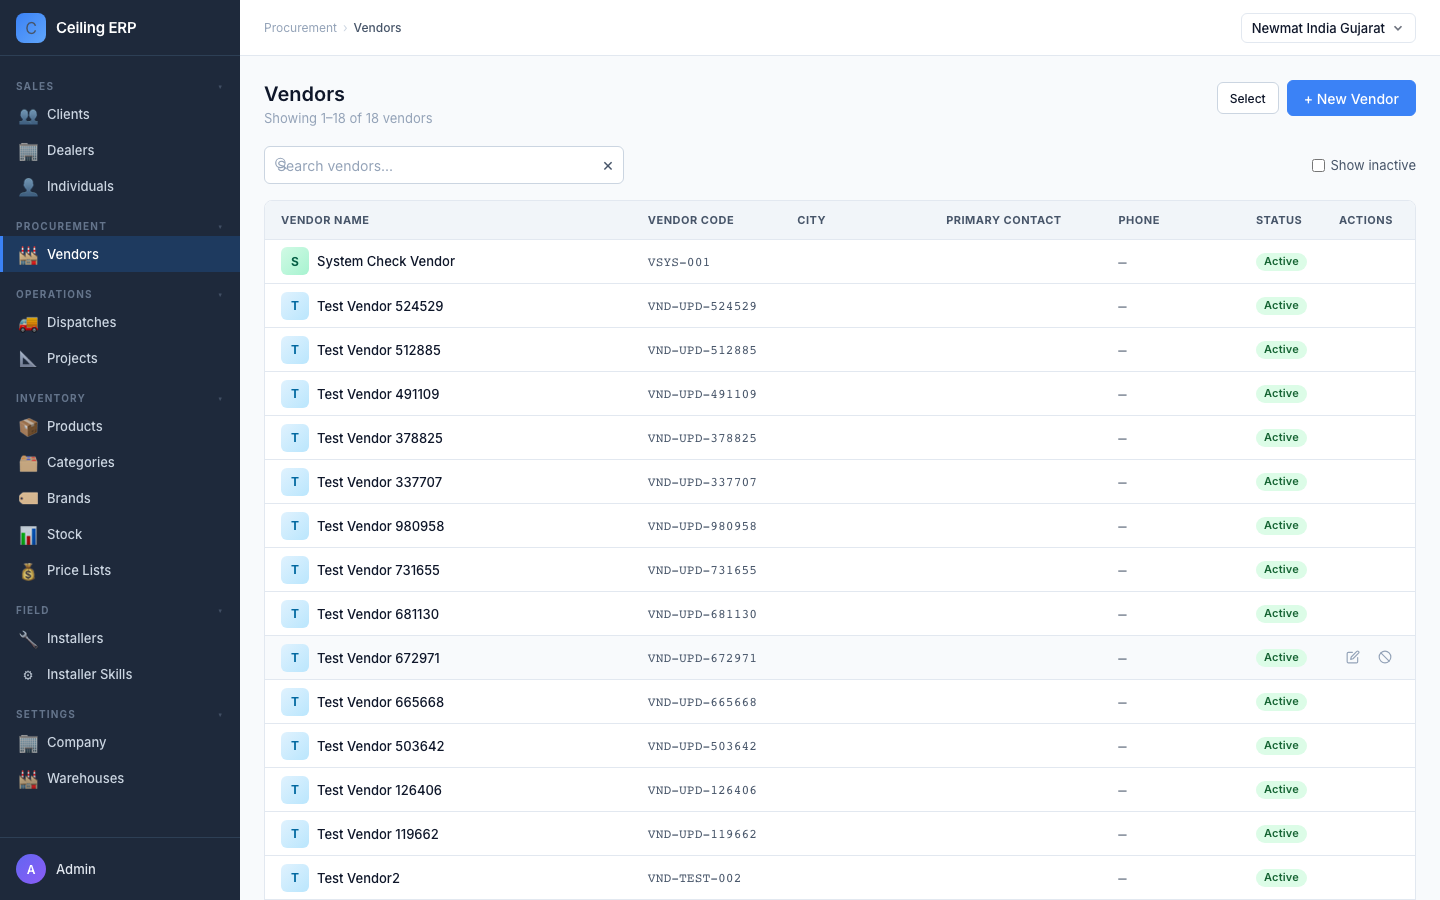Open Clients in the sidebar
The width and height of the screenshot is (1440, 900).
(x=120, y=114)
